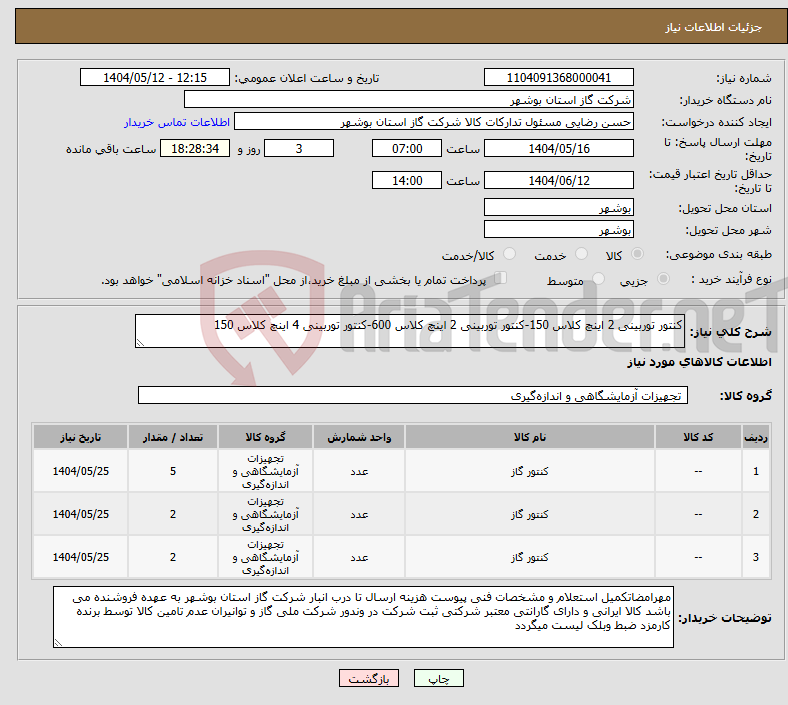
Task: Click the price validity date 1404/06/12
Action: point(558,180)
